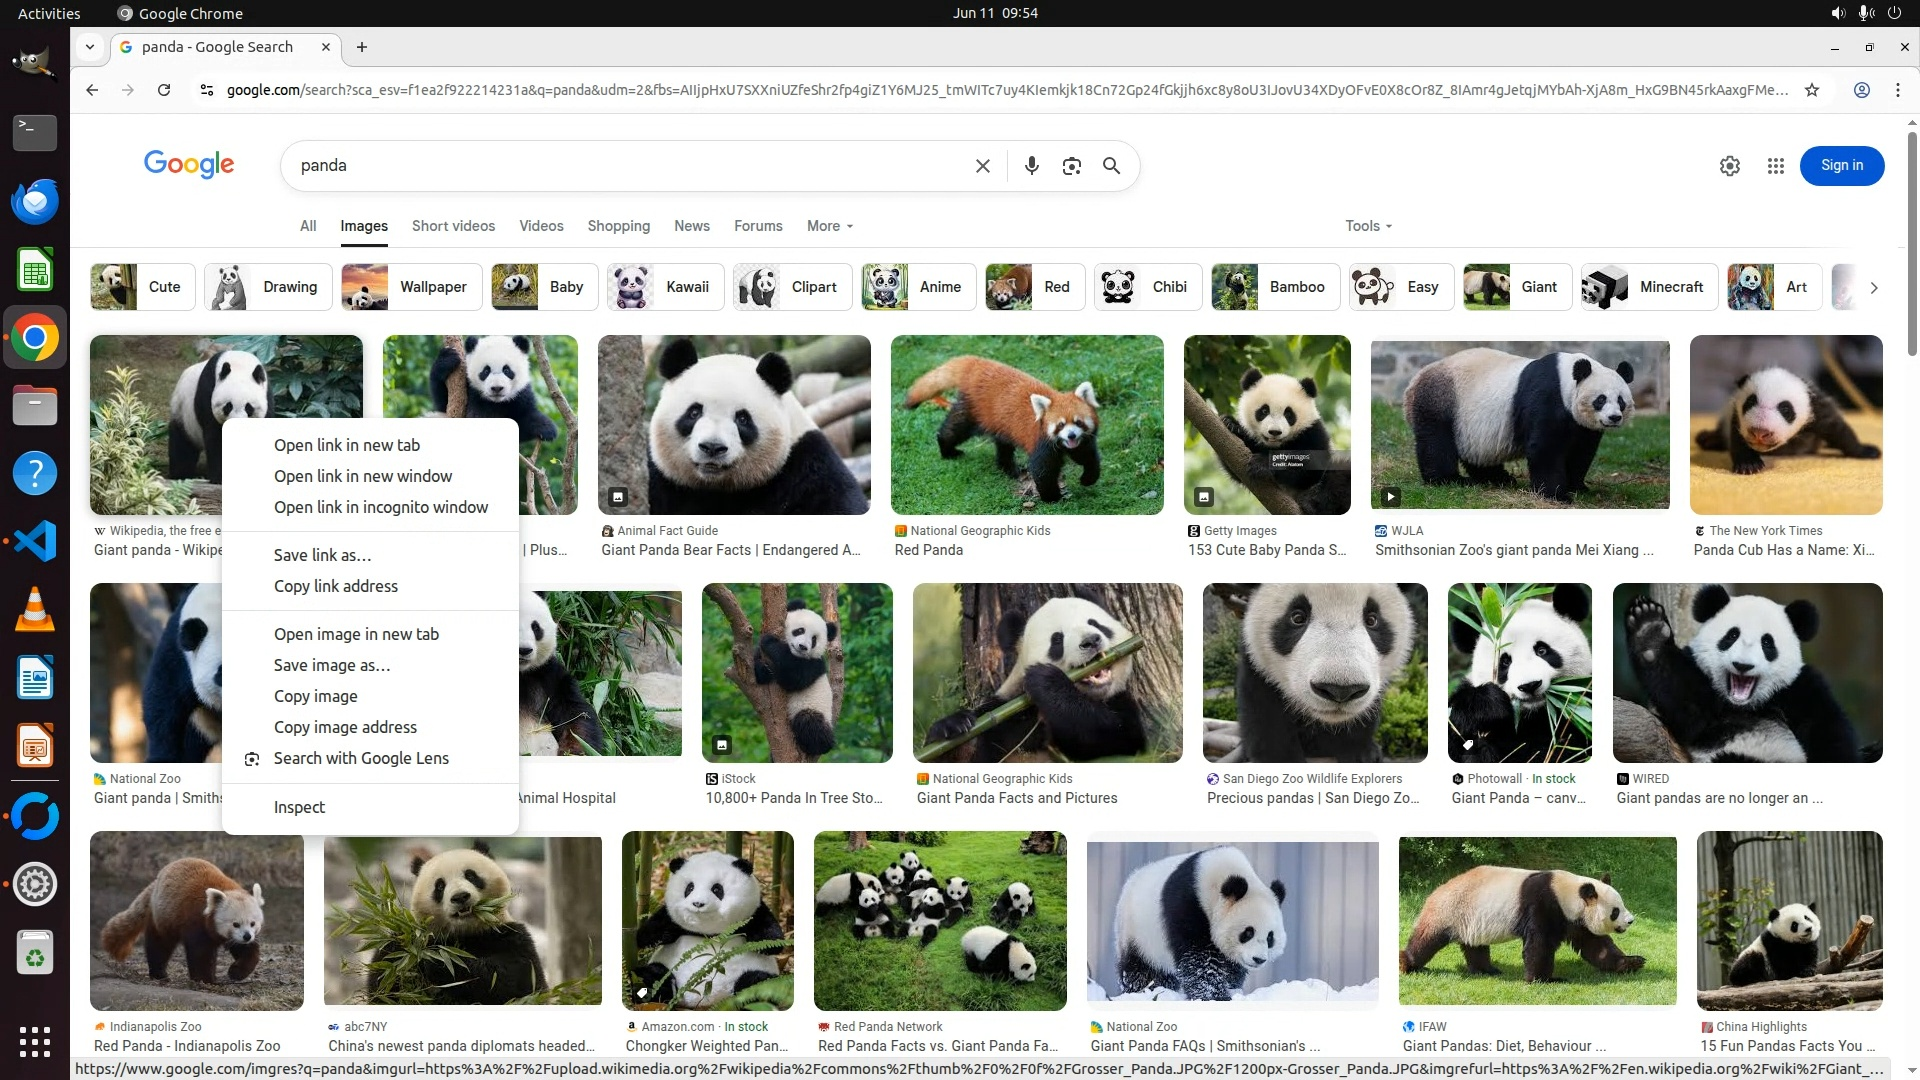Bookmark this tab with star icon

click(x=1811, y=90)
